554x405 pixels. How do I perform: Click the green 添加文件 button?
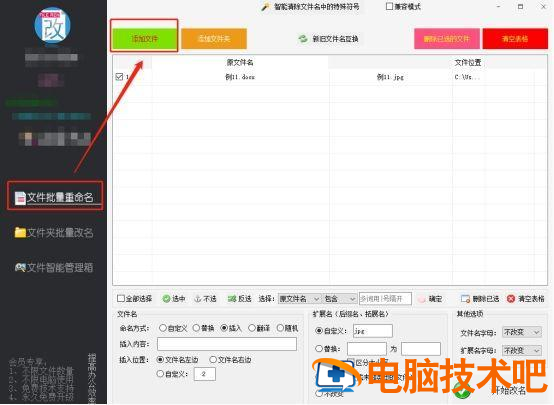(144, 39)
